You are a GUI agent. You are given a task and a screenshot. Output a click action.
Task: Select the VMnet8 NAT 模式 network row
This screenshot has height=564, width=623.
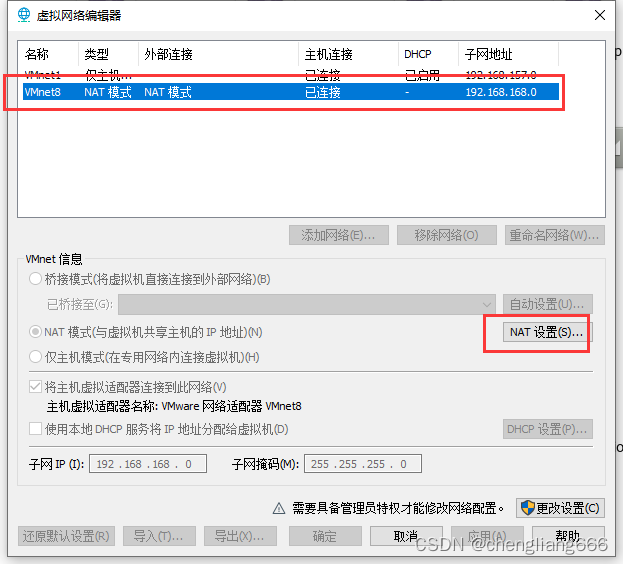(x=291, y=92)
